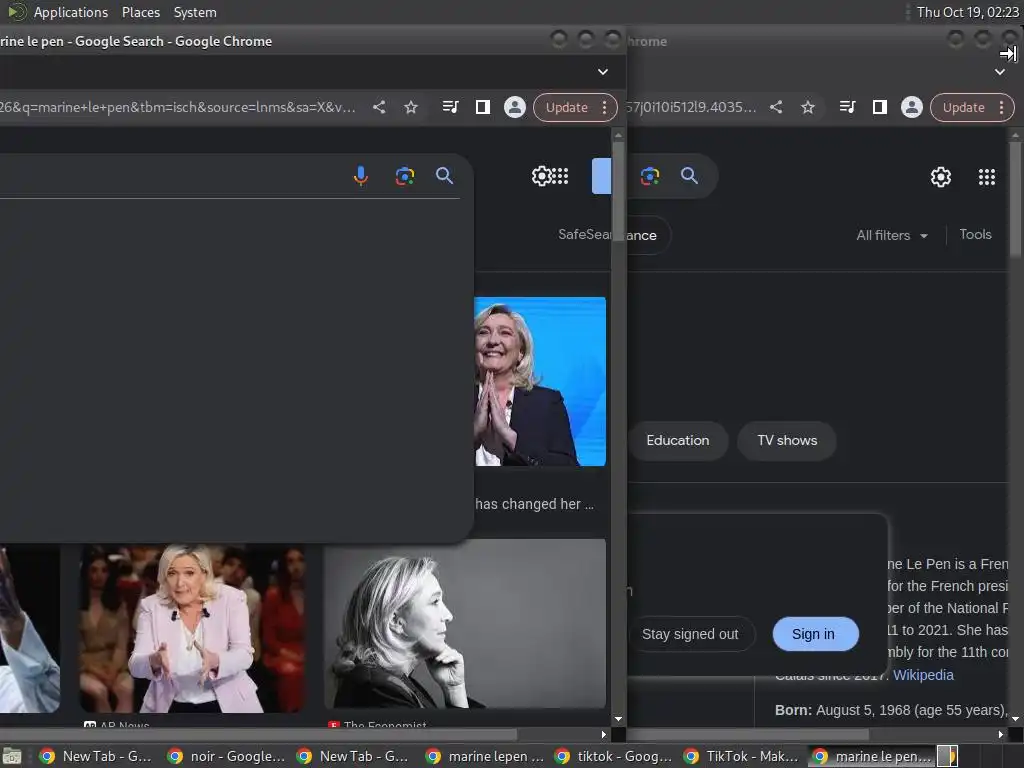The height and width of the screenshot is (768, 1024).
Task: Switch to TikTok - Mak... taskbar window
Action: click(742, 756)
